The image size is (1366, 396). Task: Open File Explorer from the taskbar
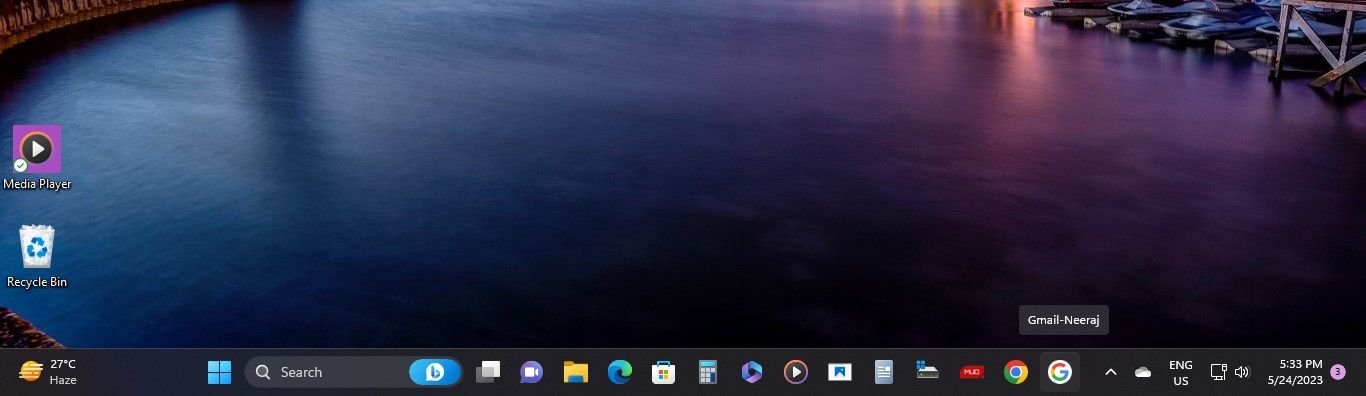(x=575, y=372)
